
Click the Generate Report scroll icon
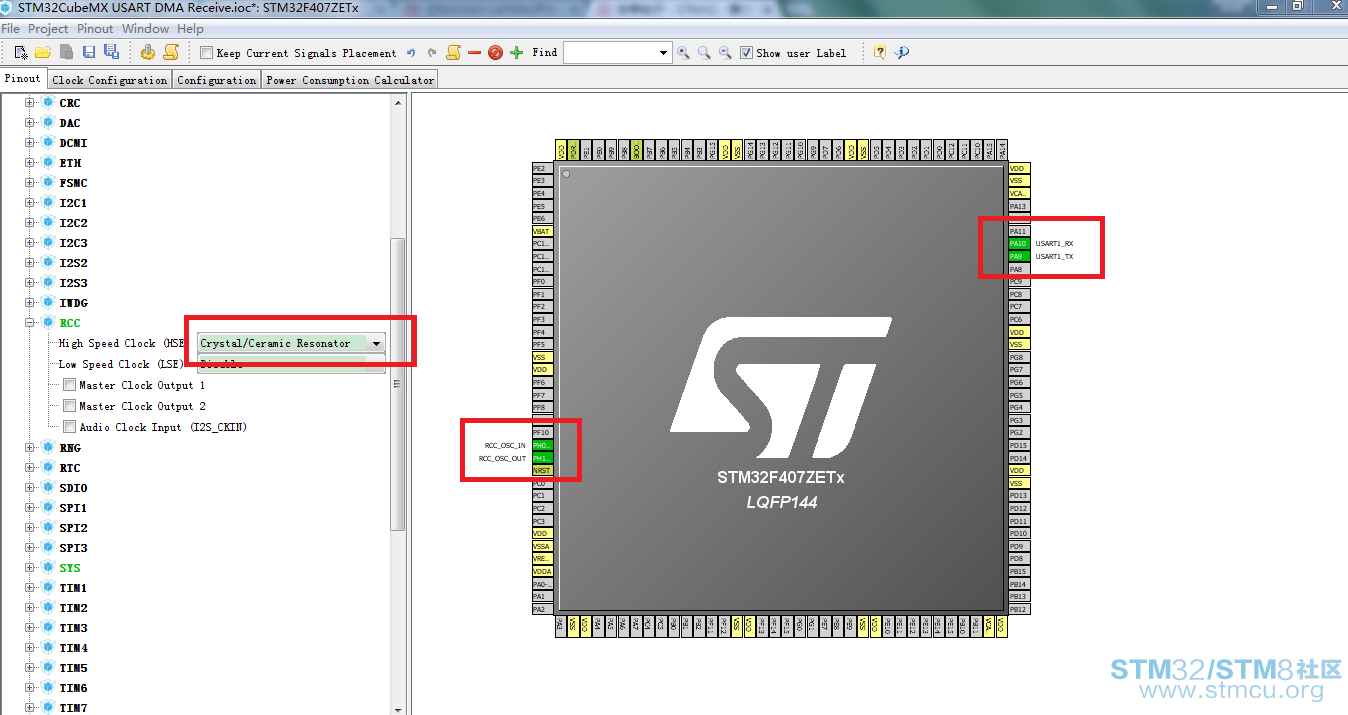pos(171,52)
